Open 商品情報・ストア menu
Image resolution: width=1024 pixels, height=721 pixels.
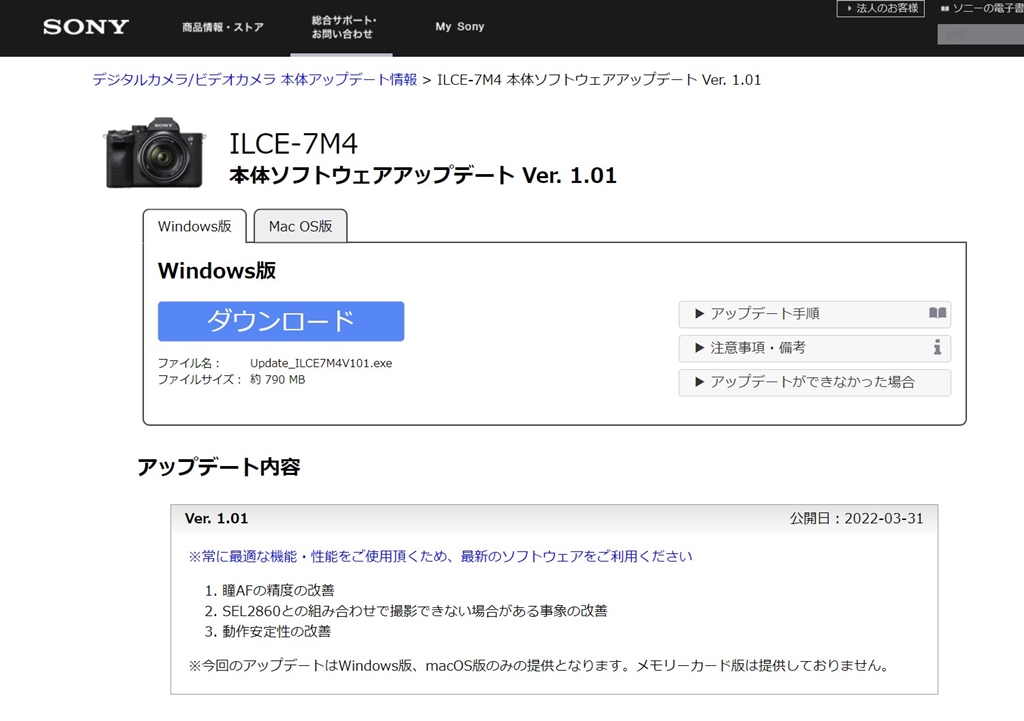coord(223,27)
